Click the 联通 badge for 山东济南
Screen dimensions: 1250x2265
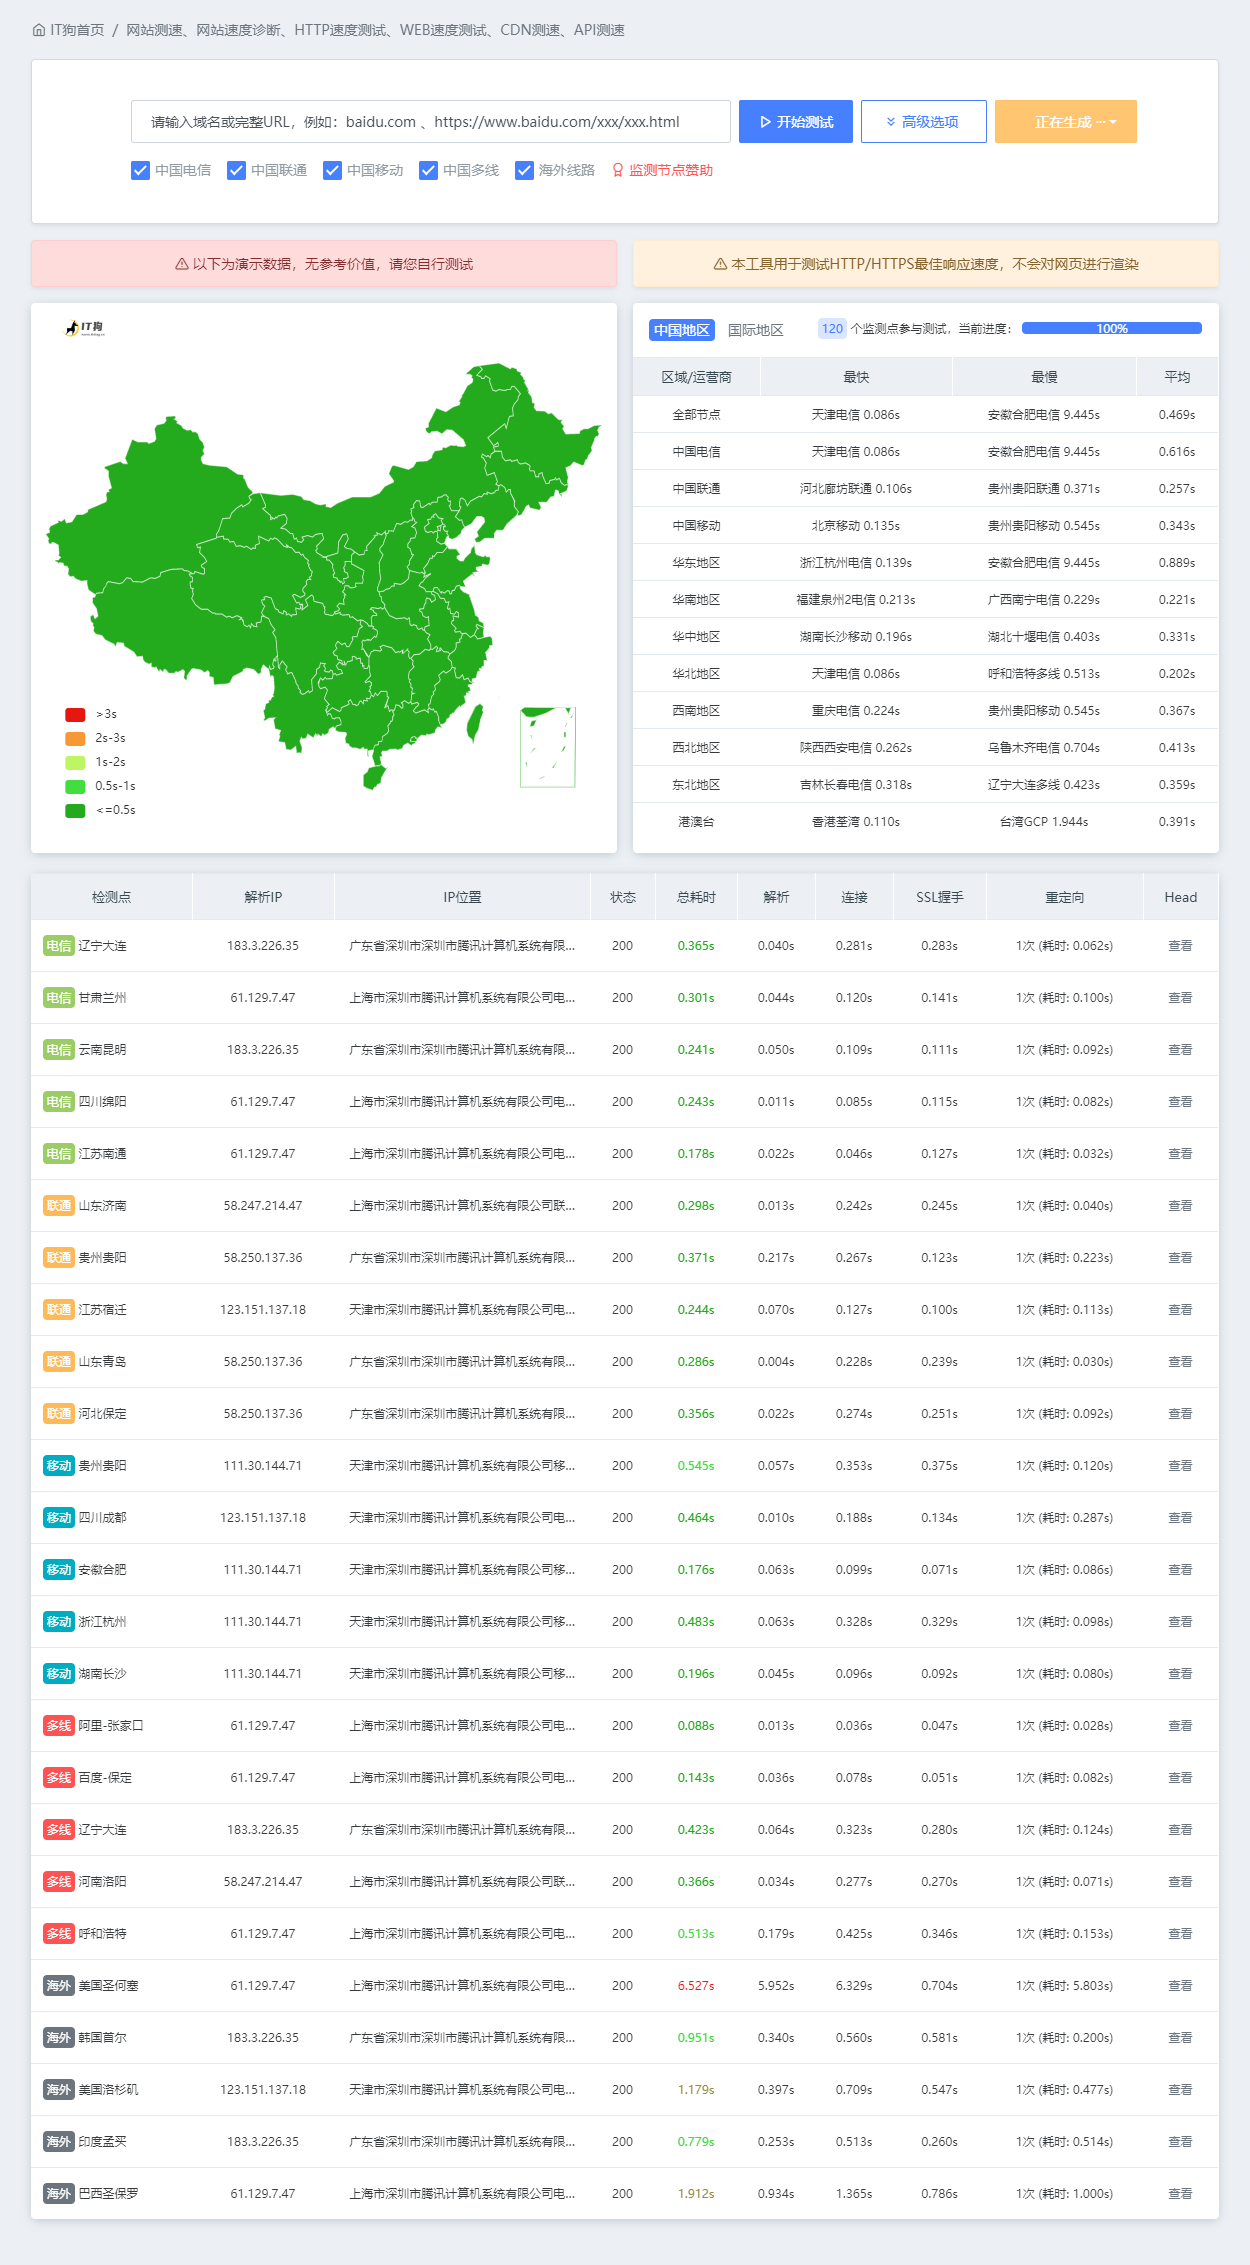pos(59,1206)
